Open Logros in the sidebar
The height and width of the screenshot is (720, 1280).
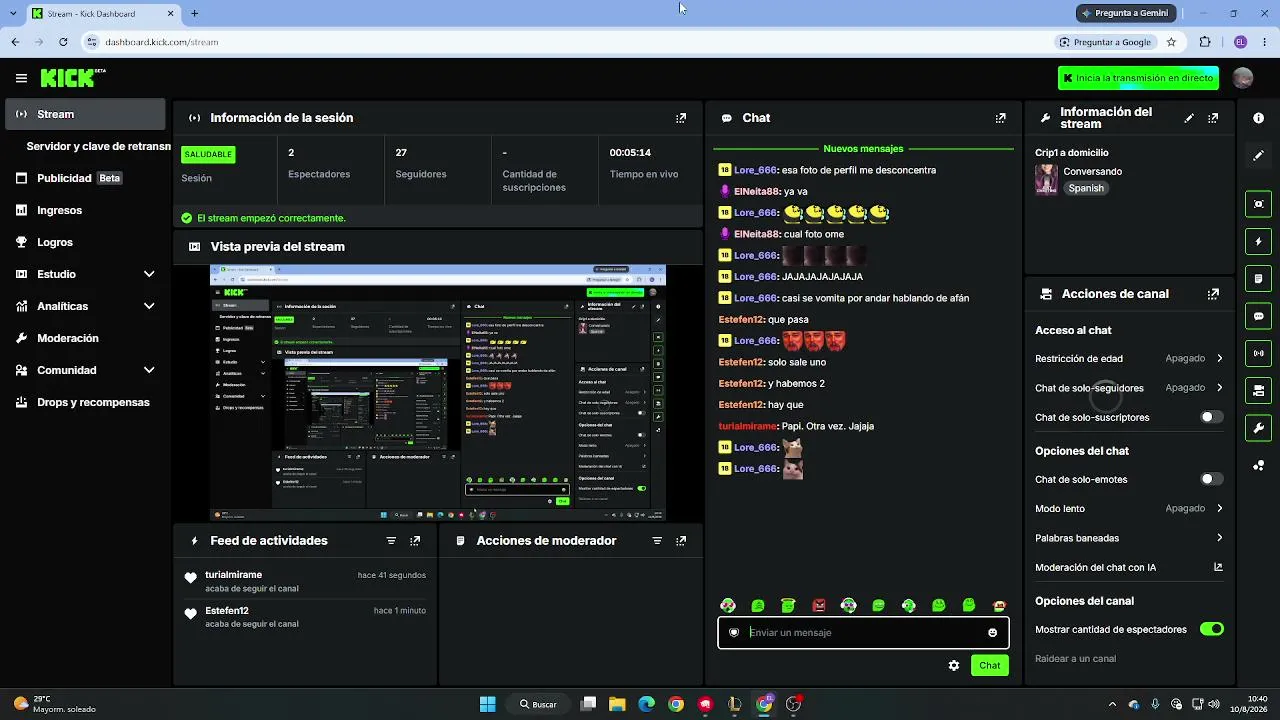[85, 242]
